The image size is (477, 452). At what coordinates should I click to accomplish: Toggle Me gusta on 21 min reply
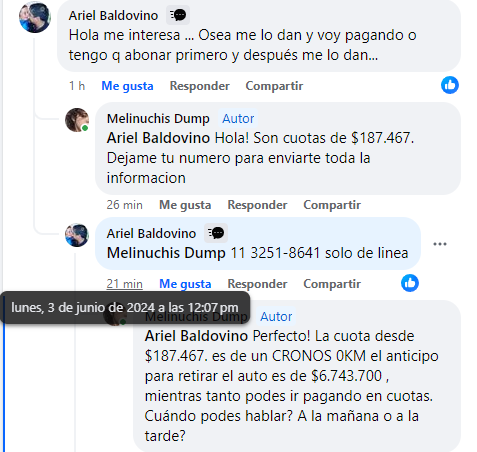pos(185,284)
